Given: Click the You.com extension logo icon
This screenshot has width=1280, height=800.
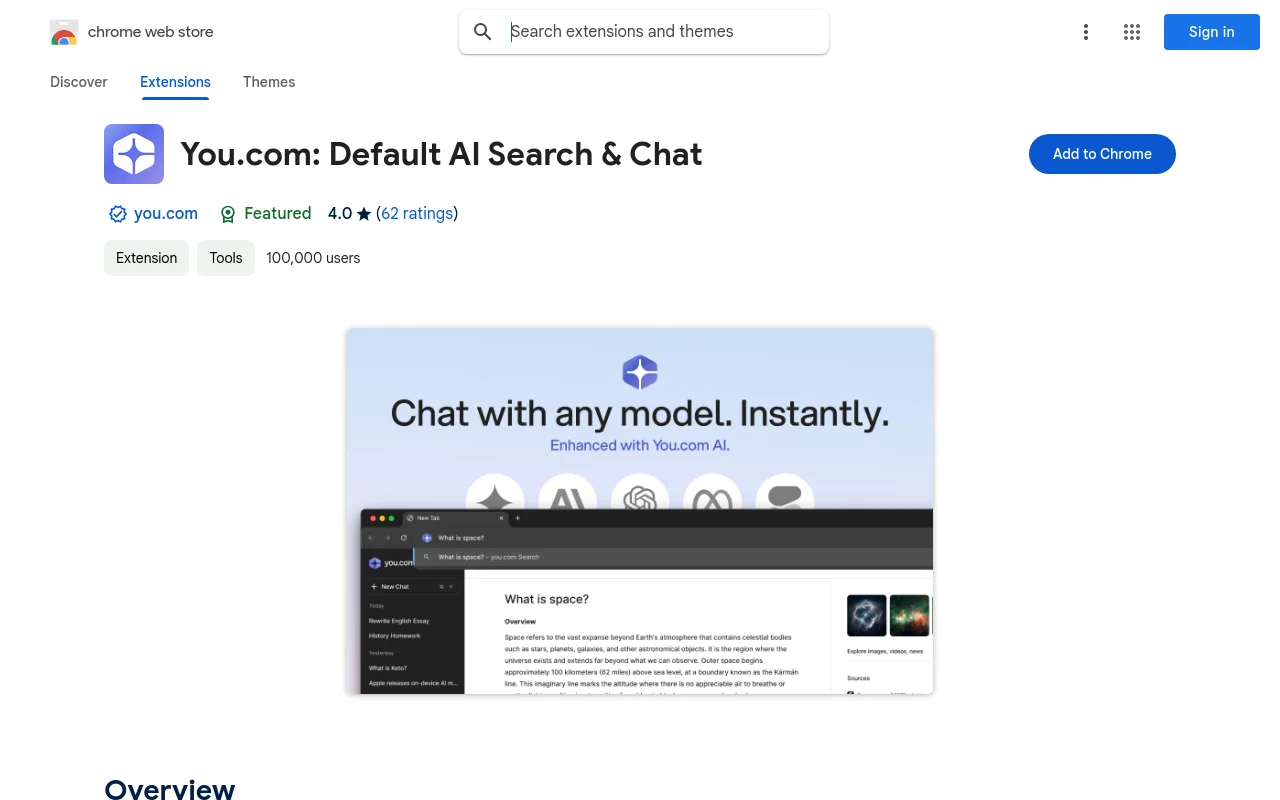Looking at the screenshot, I should pyautogui.click(x=134, y=154).
